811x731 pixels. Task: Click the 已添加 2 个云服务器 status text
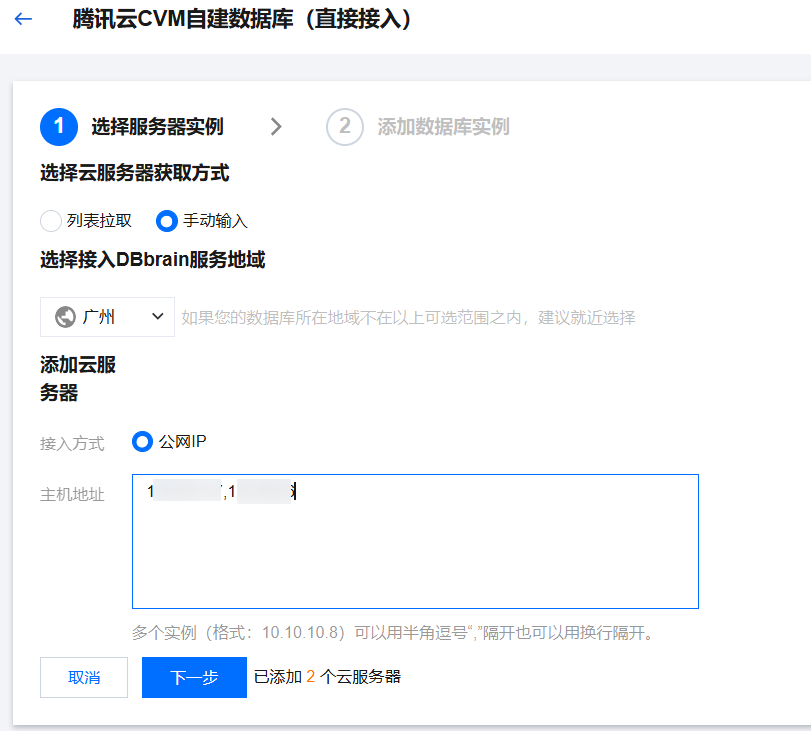point(327,677)
